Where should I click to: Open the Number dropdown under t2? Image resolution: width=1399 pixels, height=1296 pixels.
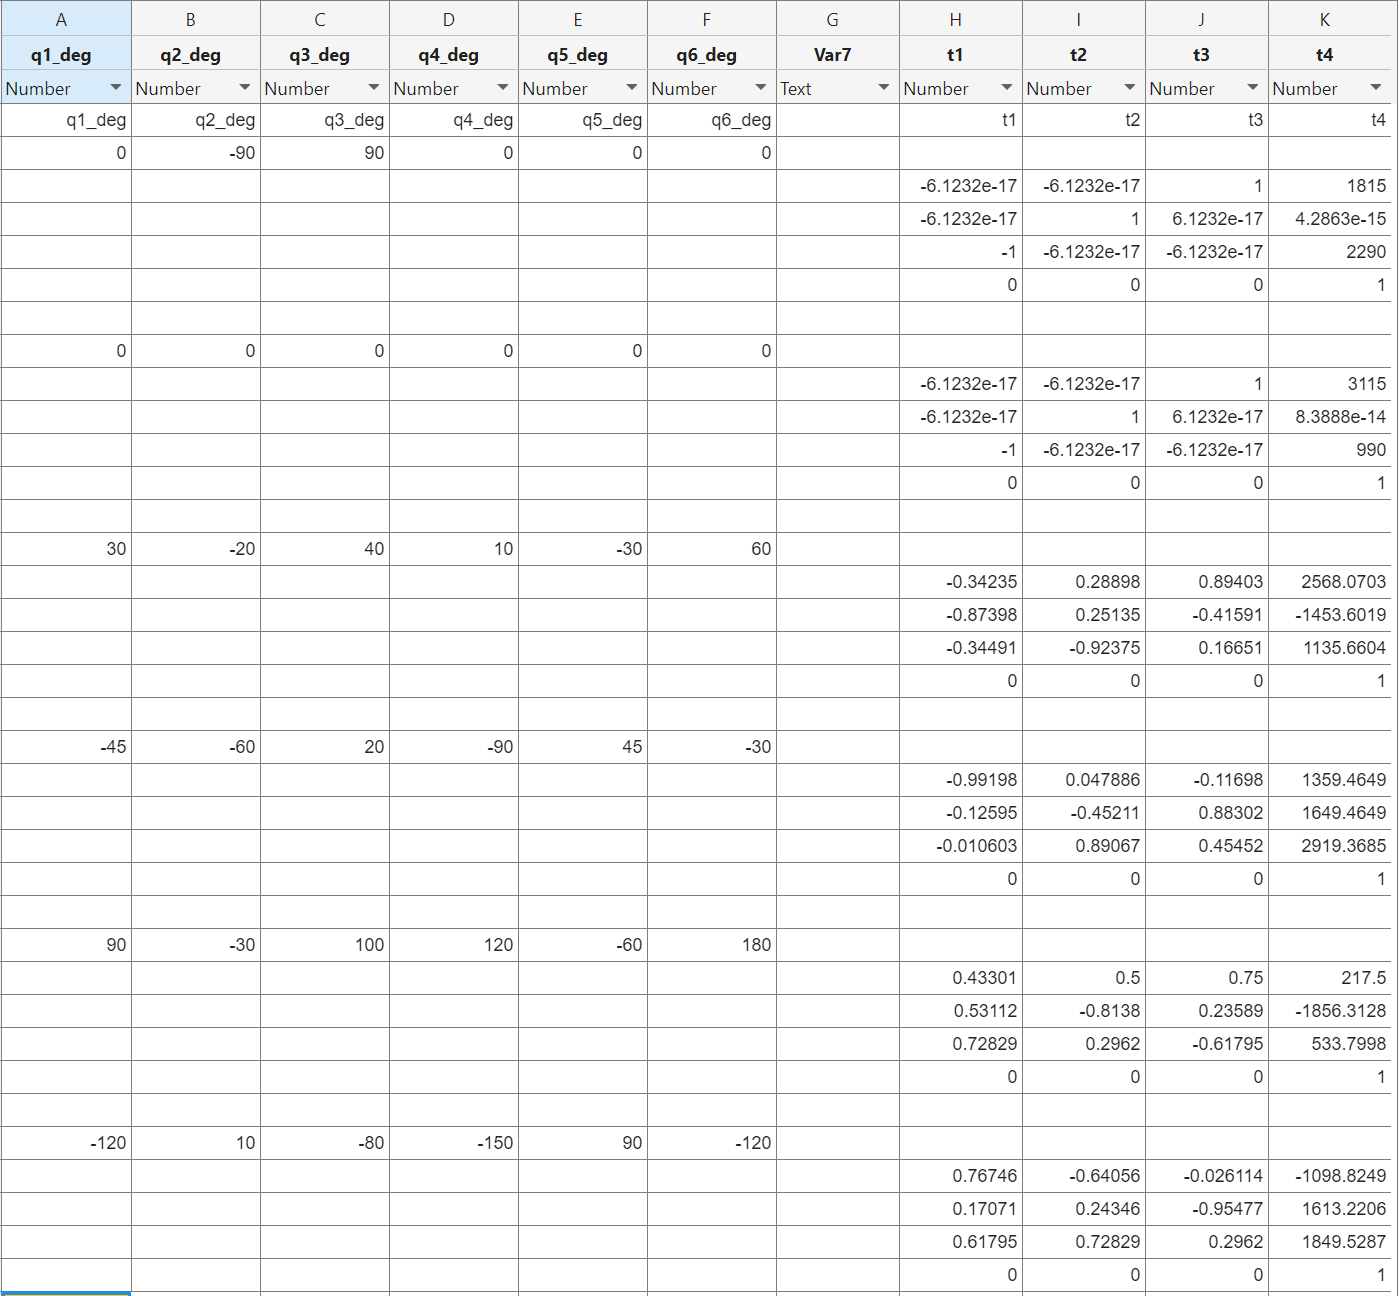tap(1129, 88)
